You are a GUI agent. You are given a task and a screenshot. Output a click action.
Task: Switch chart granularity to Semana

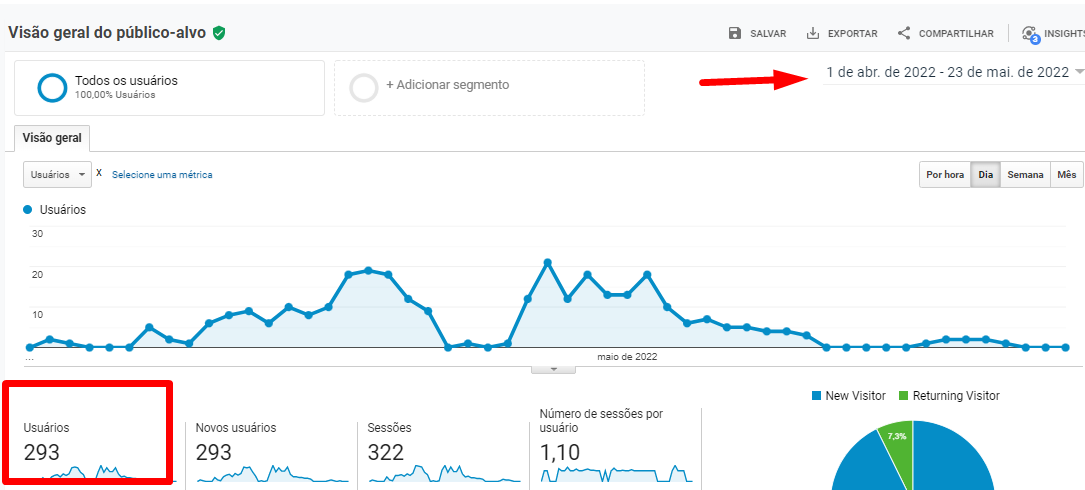click(1025, 175)
